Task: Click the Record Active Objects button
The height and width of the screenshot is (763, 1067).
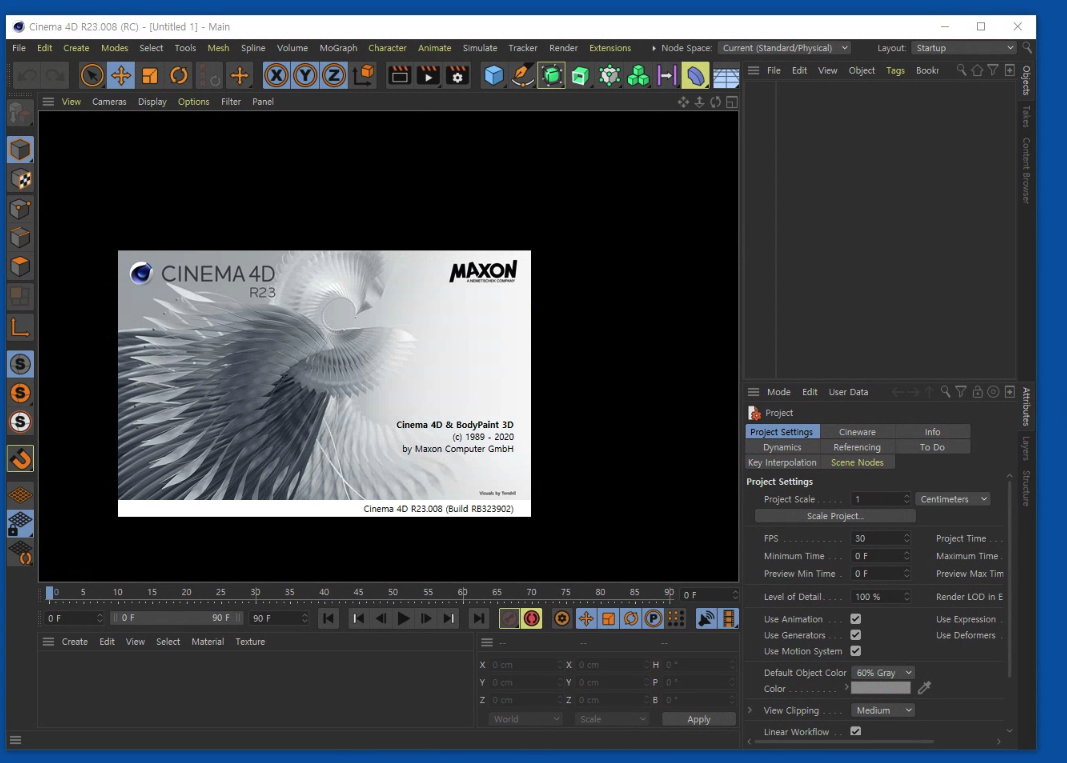Action: 509,619
